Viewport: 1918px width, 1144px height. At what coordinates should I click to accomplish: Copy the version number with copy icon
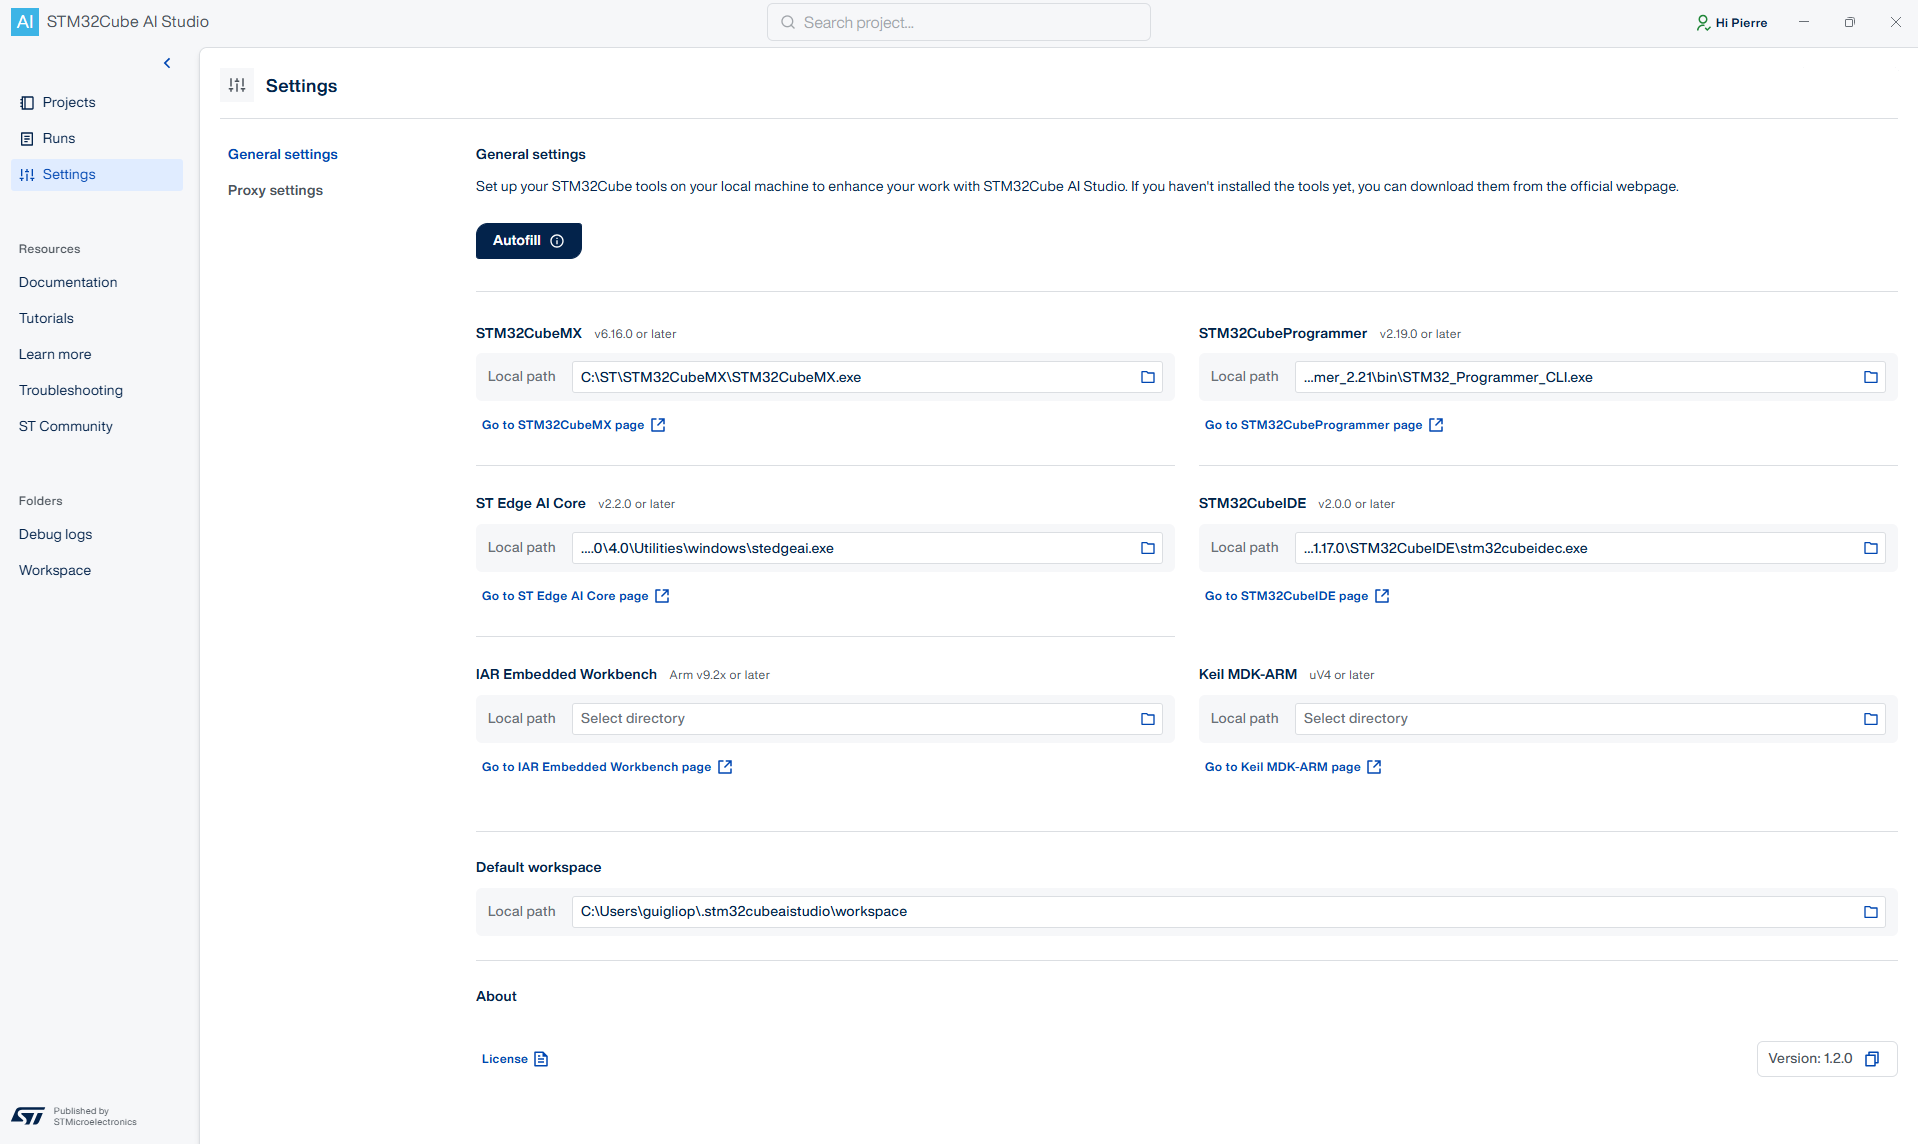pyautogui.click(x=1872, y=1059)
